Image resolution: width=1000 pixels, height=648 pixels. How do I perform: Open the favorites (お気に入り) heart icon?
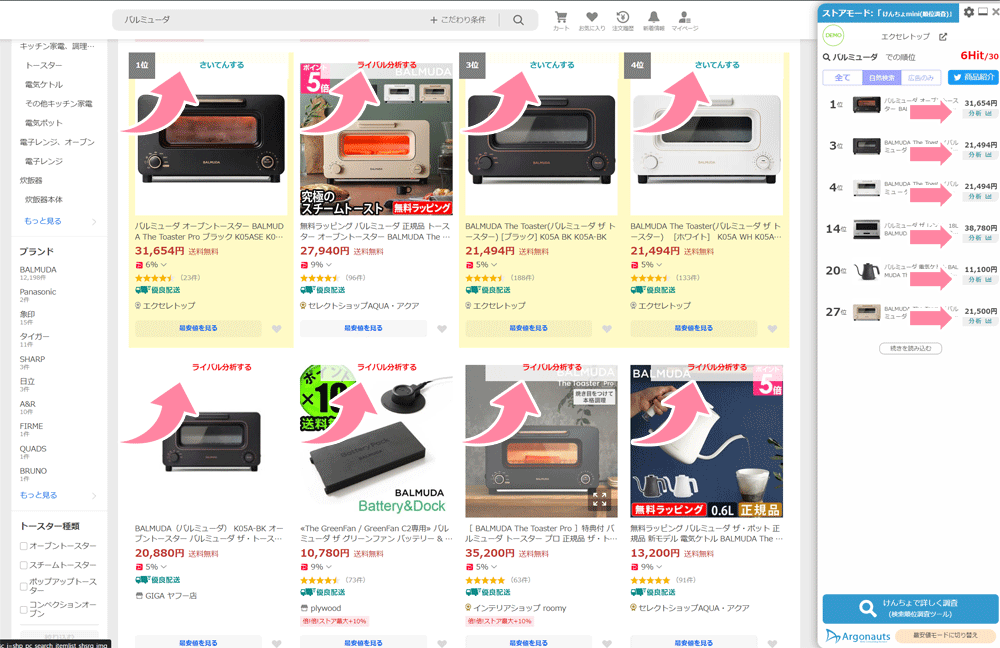[592, 20]
